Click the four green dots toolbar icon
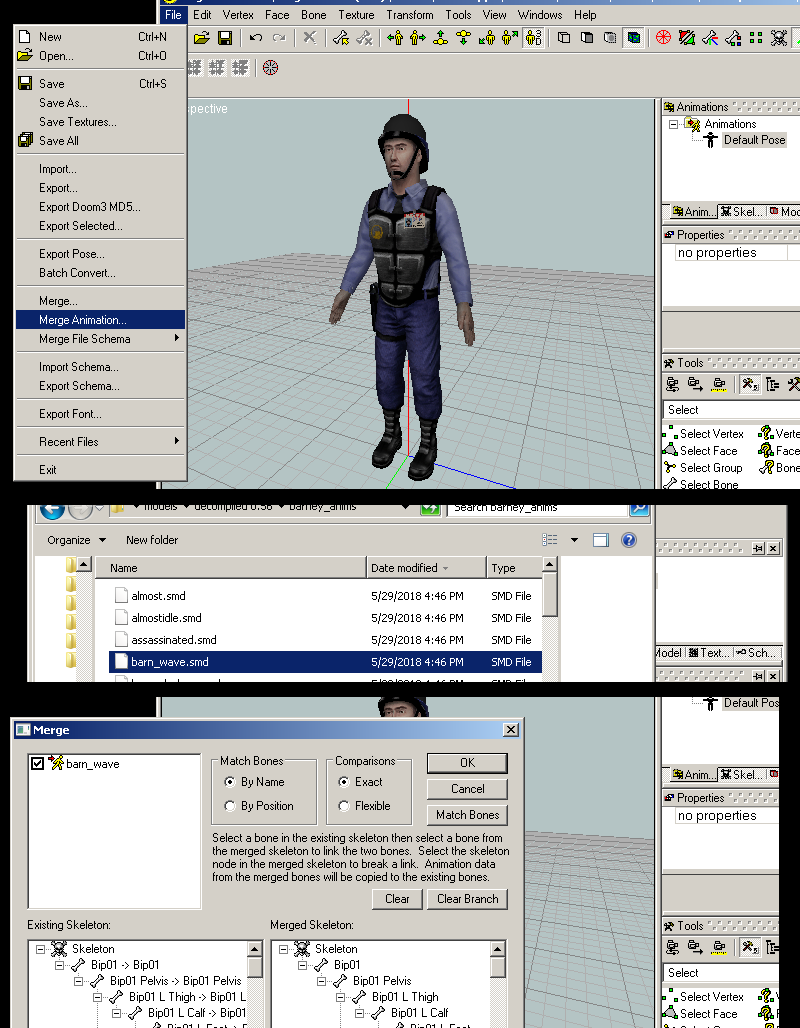The height and width of the screenshot is (1028, 800). click(756, 38)
